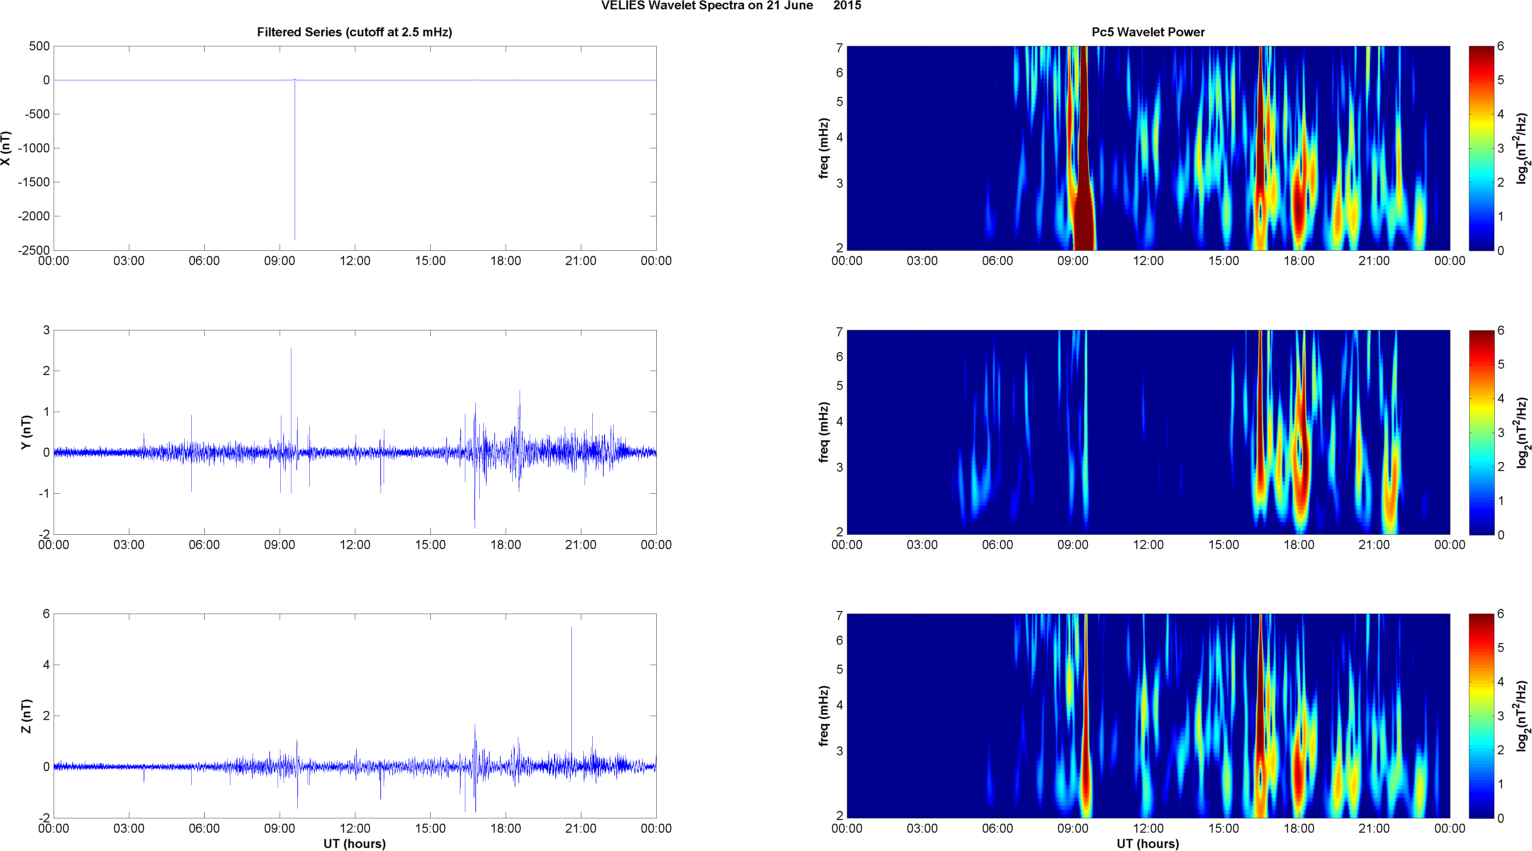This screenshot has width=1532, height=851.
Task: Click the '-2500' tick on the X plot
Action: tap(32, 250)
